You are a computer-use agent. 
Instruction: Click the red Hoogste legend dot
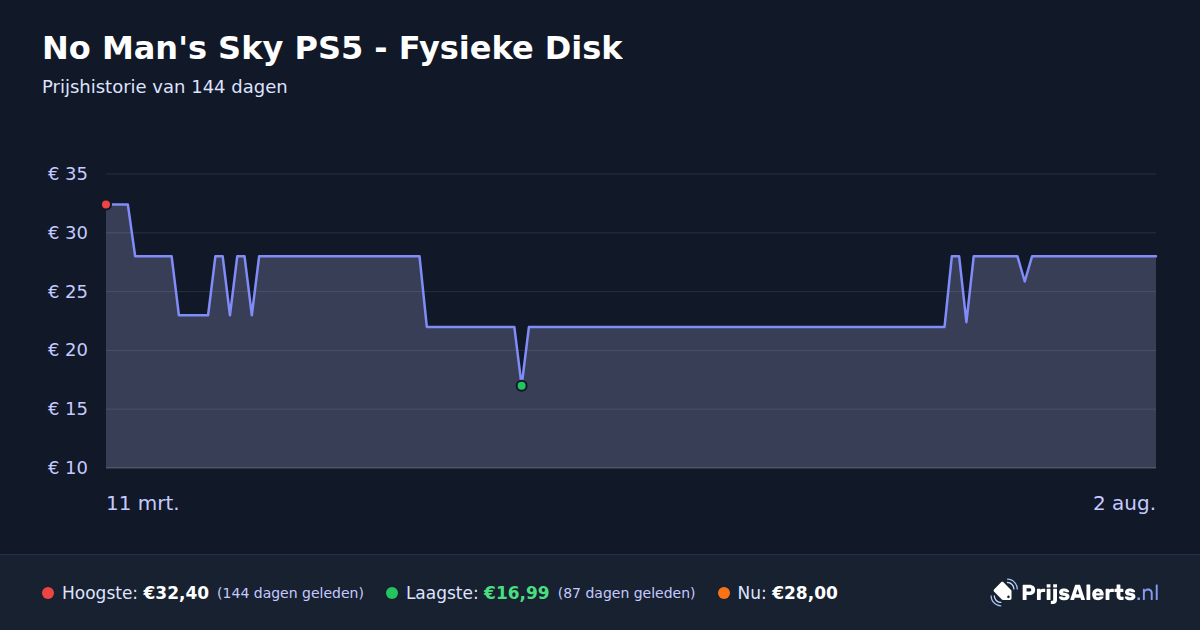click(48, 593)
